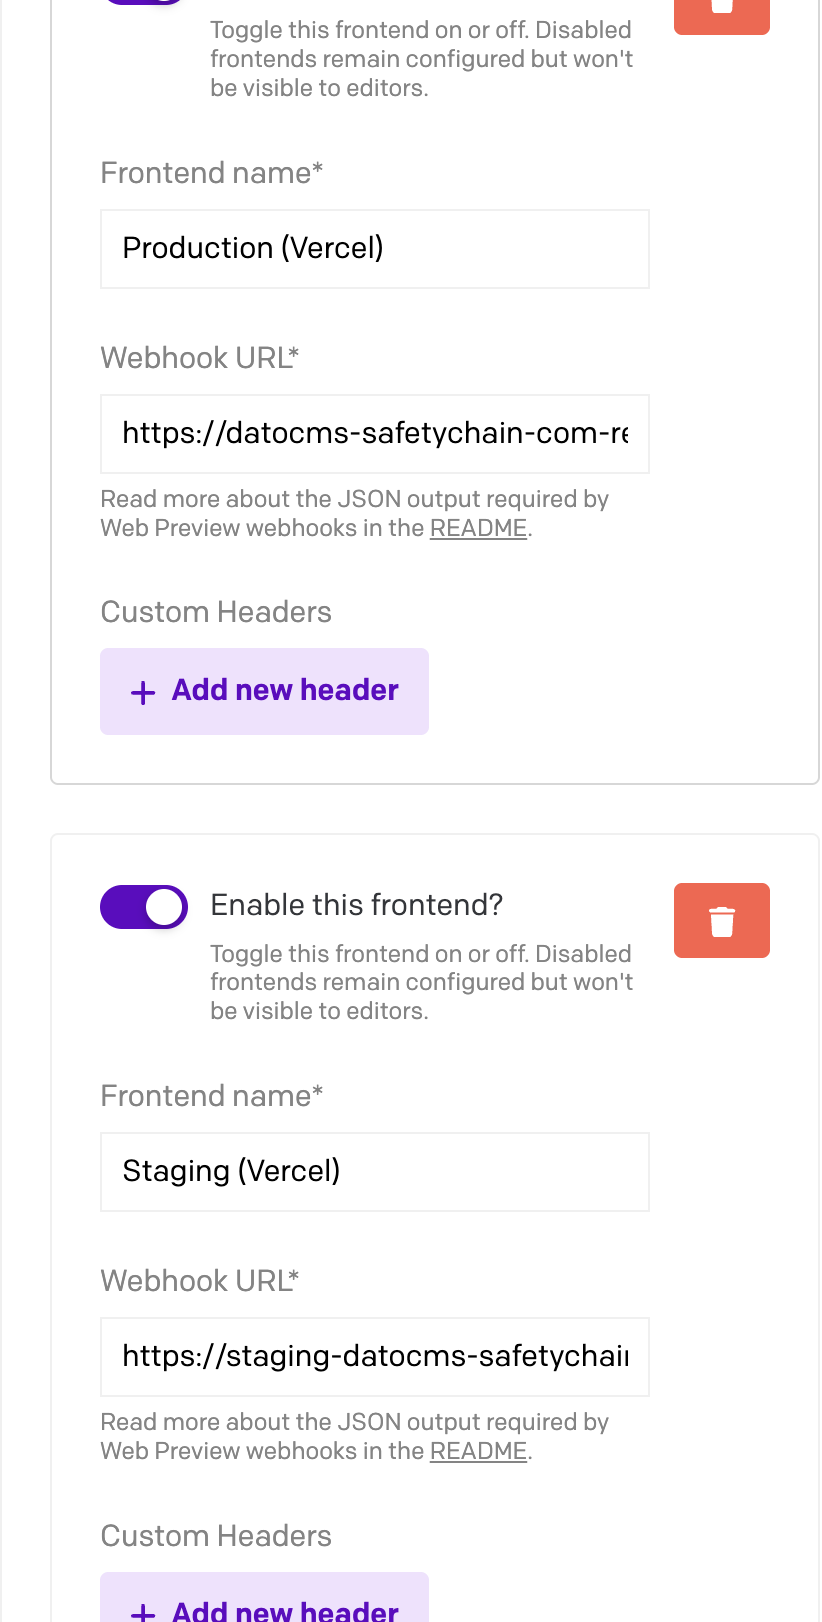Viewport: 822px width, 1622px height.
Task: Open the README link under the Staging webhook
Action: click(478, 1451)
